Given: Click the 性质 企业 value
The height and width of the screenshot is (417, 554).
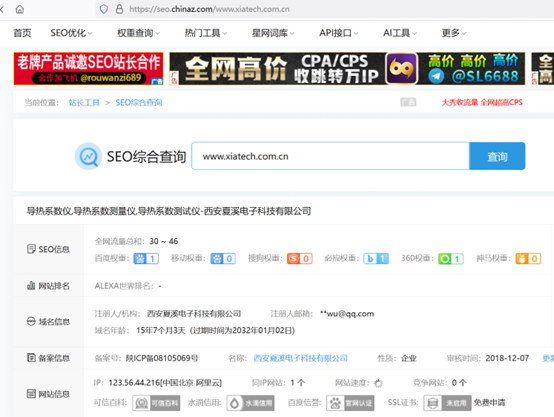Looking at the screenshot, I should [409, 358].
